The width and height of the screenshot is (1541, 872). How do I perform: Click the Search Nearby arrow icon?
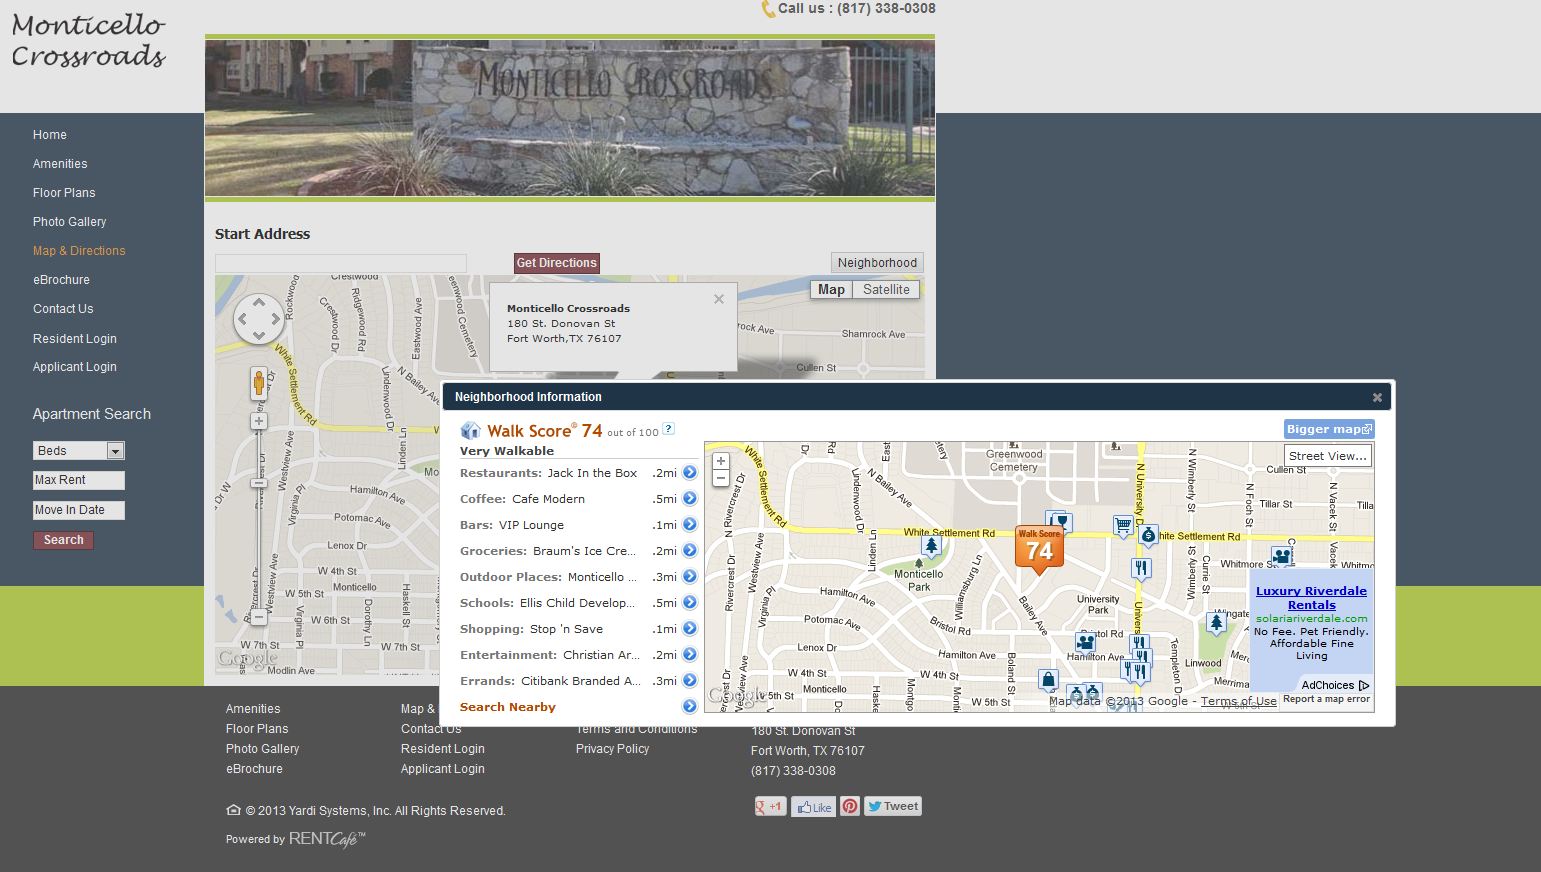689,707
